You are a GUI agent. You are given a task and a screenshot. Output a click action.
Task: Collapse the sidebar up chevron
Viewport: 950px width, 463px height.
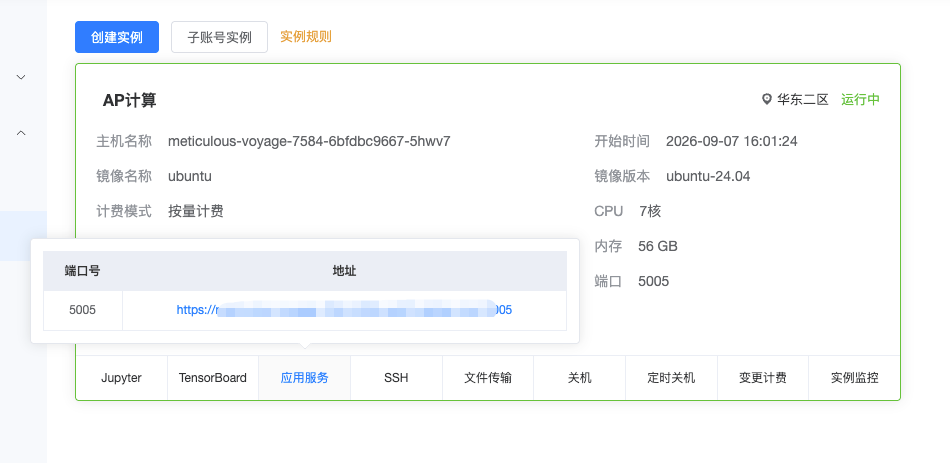click(x=21, y=133)
